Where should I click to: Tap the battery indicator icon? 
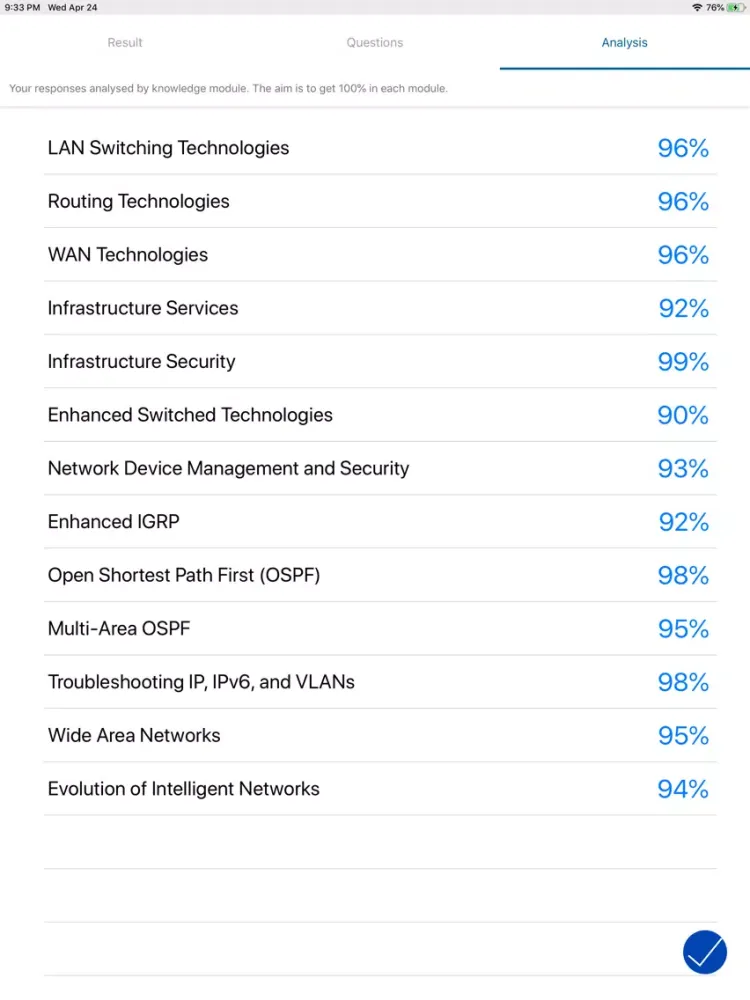click(735, 7)
